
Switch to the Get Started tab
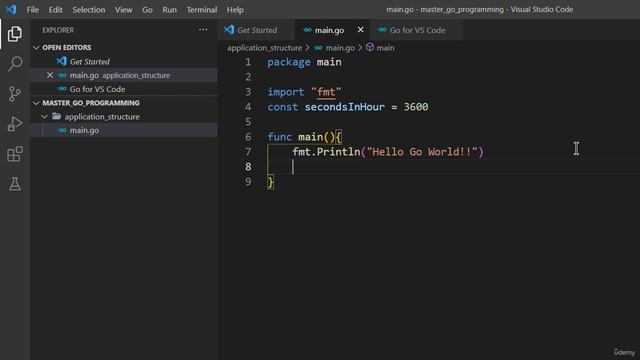[x=256, y=30]
